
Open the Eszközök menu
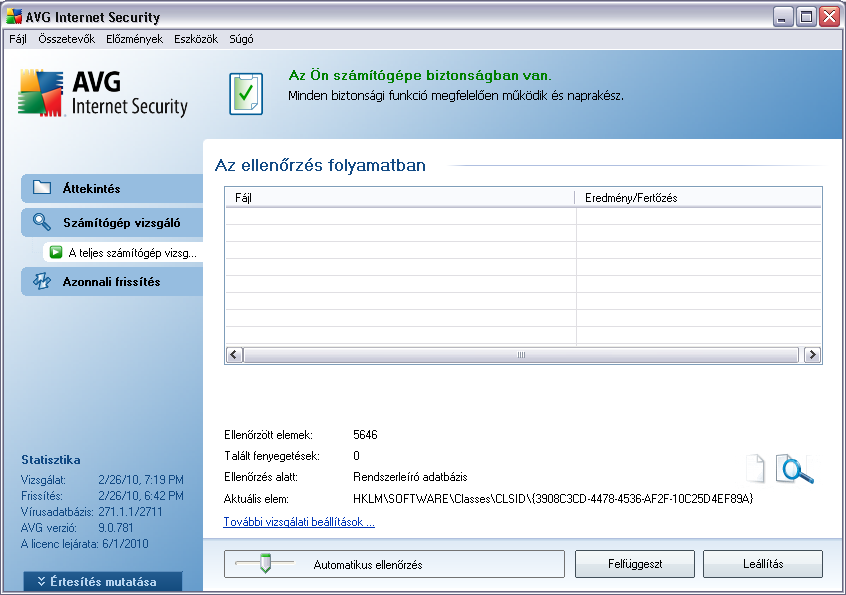point(196,39)
